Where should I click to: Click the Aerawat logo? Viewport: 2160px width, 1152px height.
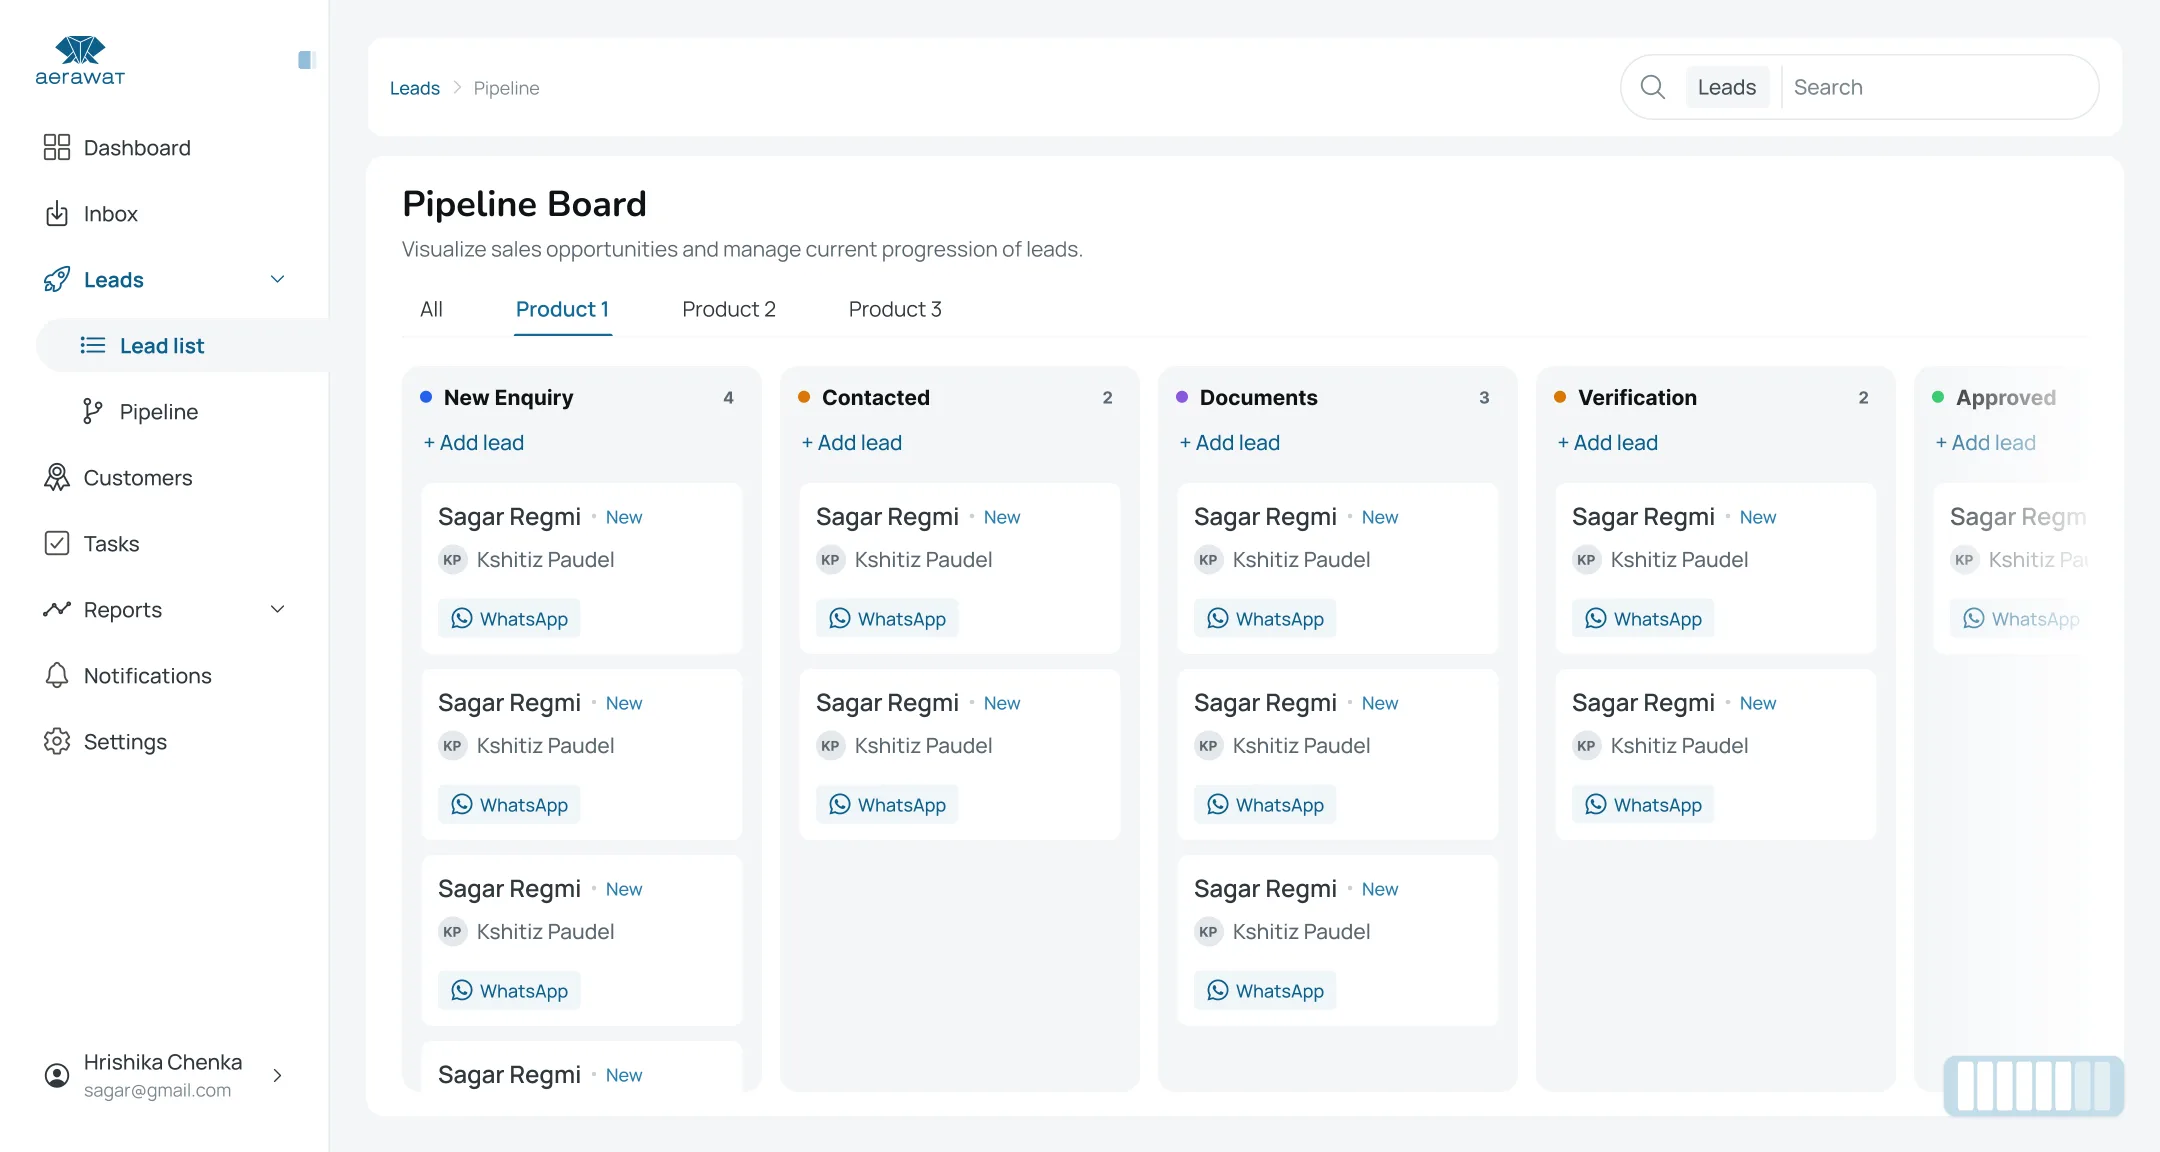coord(80,60)
